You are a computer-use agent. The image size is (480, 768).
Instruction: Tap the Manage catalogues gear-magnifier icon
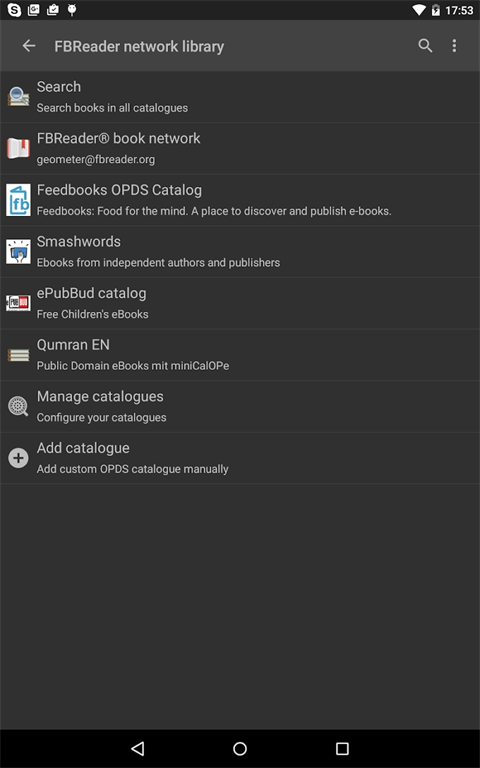click(18, 406)
